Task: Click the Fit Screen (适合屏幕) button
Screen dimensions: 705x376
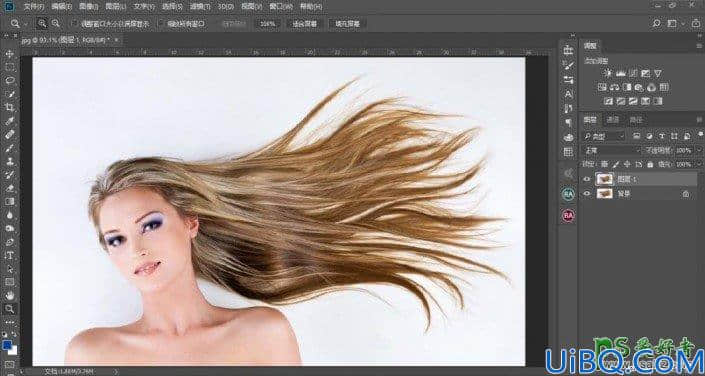Action: (x=304, y=24)
